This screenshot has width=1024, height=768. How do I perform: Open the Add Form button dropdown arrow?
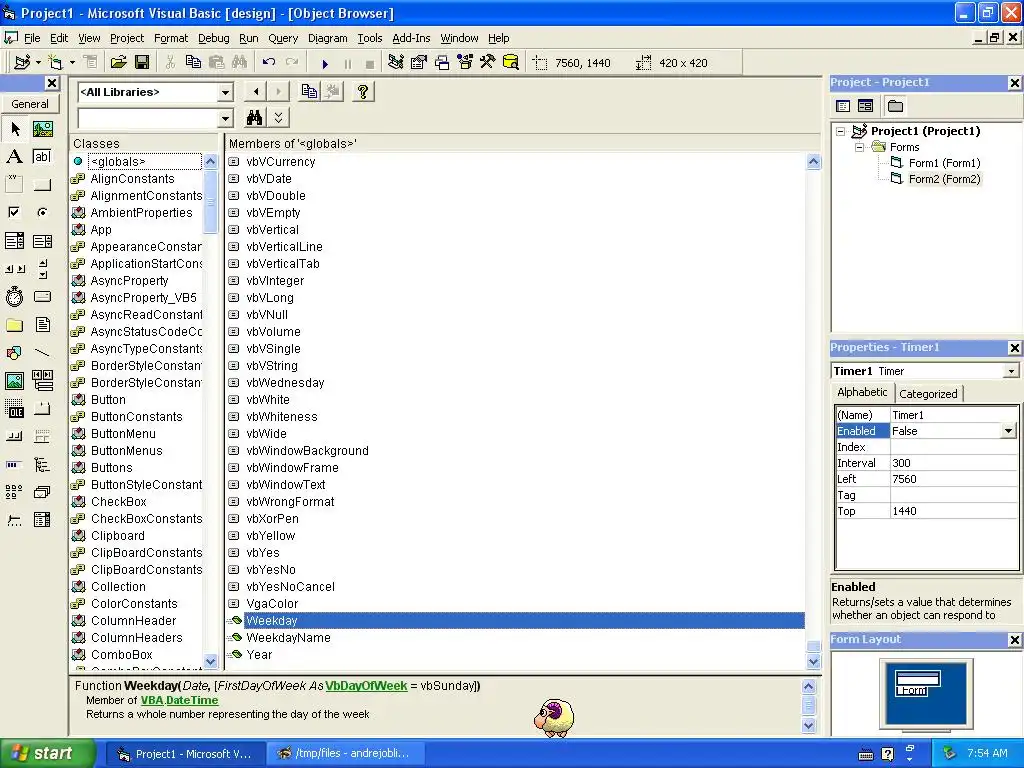[x=72, y=63]
